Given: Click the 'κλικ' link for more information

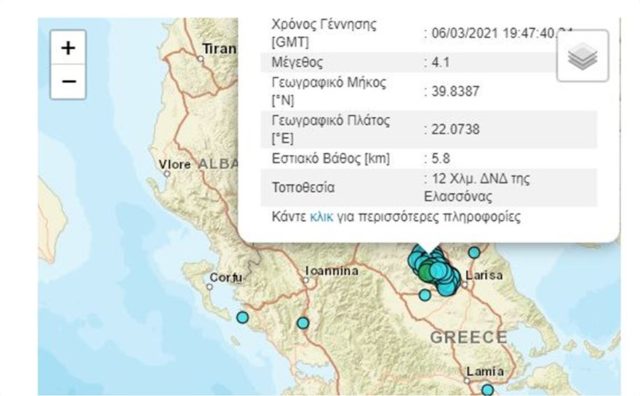Looking at the screenshot, I should [x=321, y=216].
